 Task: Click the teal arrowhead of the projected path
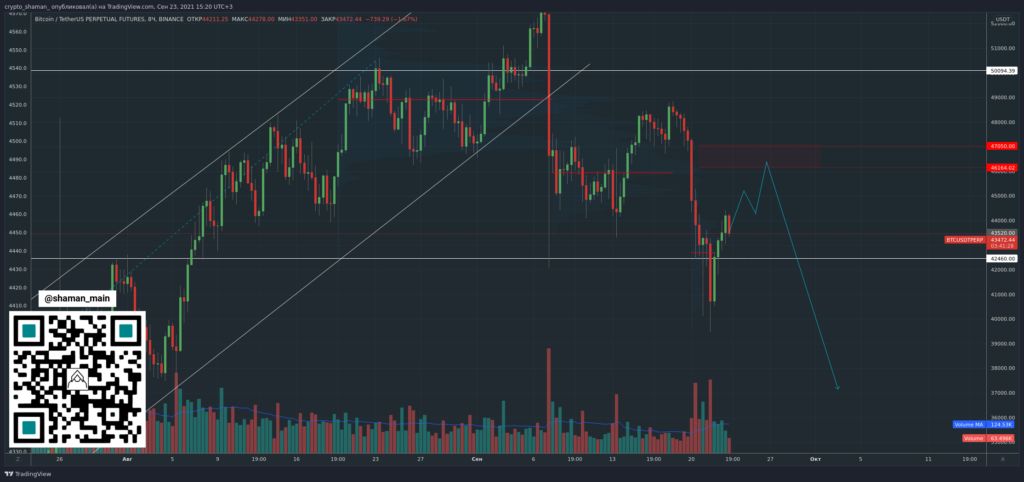pyautogui.click(x=837, y=387)
